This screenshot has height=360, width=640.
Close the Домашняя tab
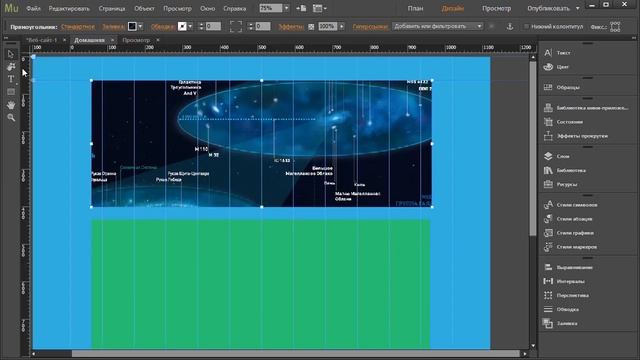[112, 40]
